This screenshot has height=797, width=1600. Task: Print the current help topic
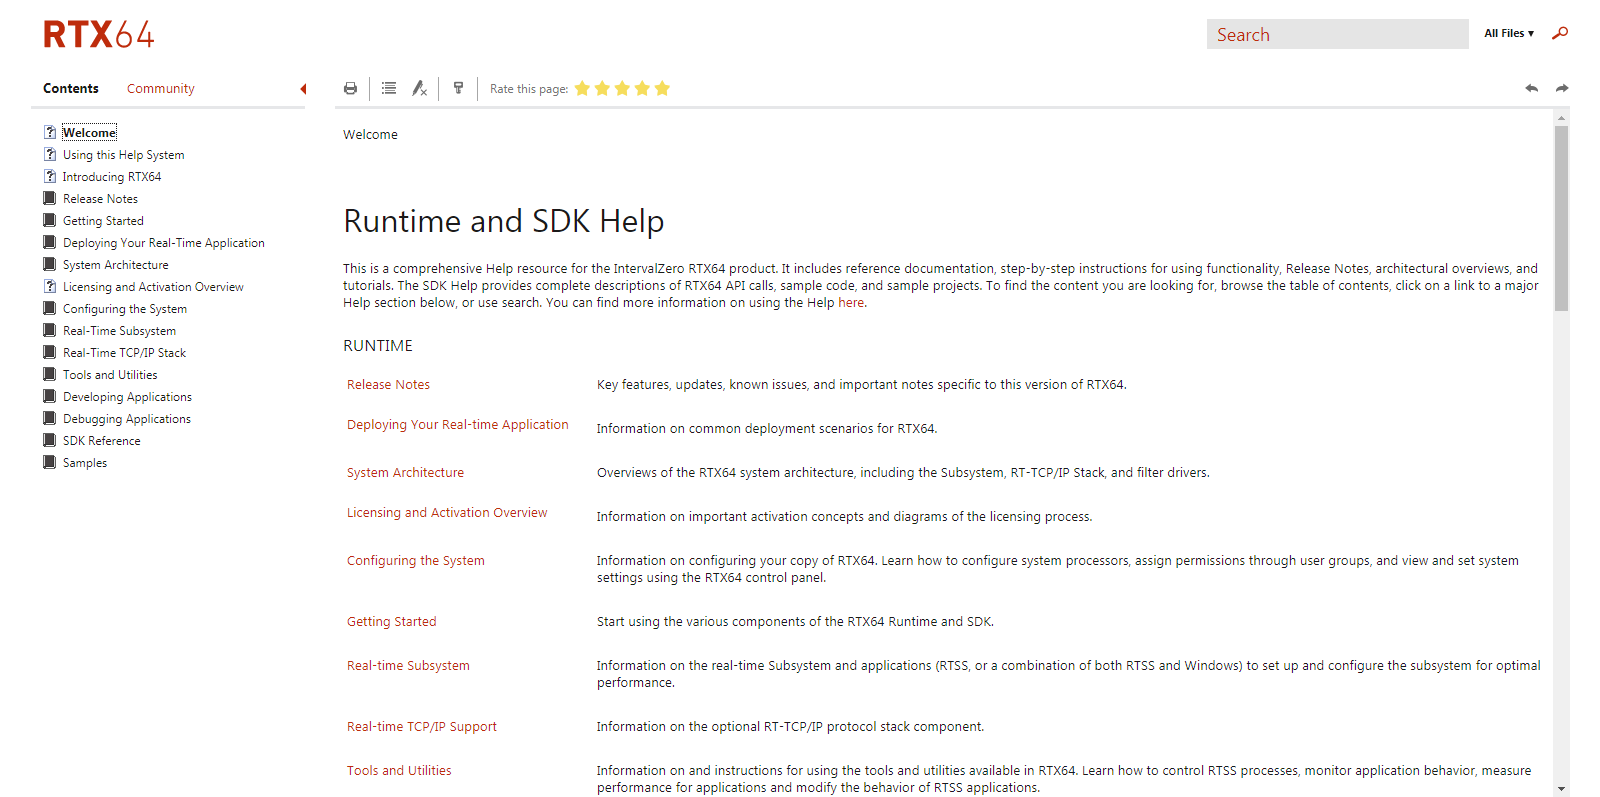click(x=350, y=89)
